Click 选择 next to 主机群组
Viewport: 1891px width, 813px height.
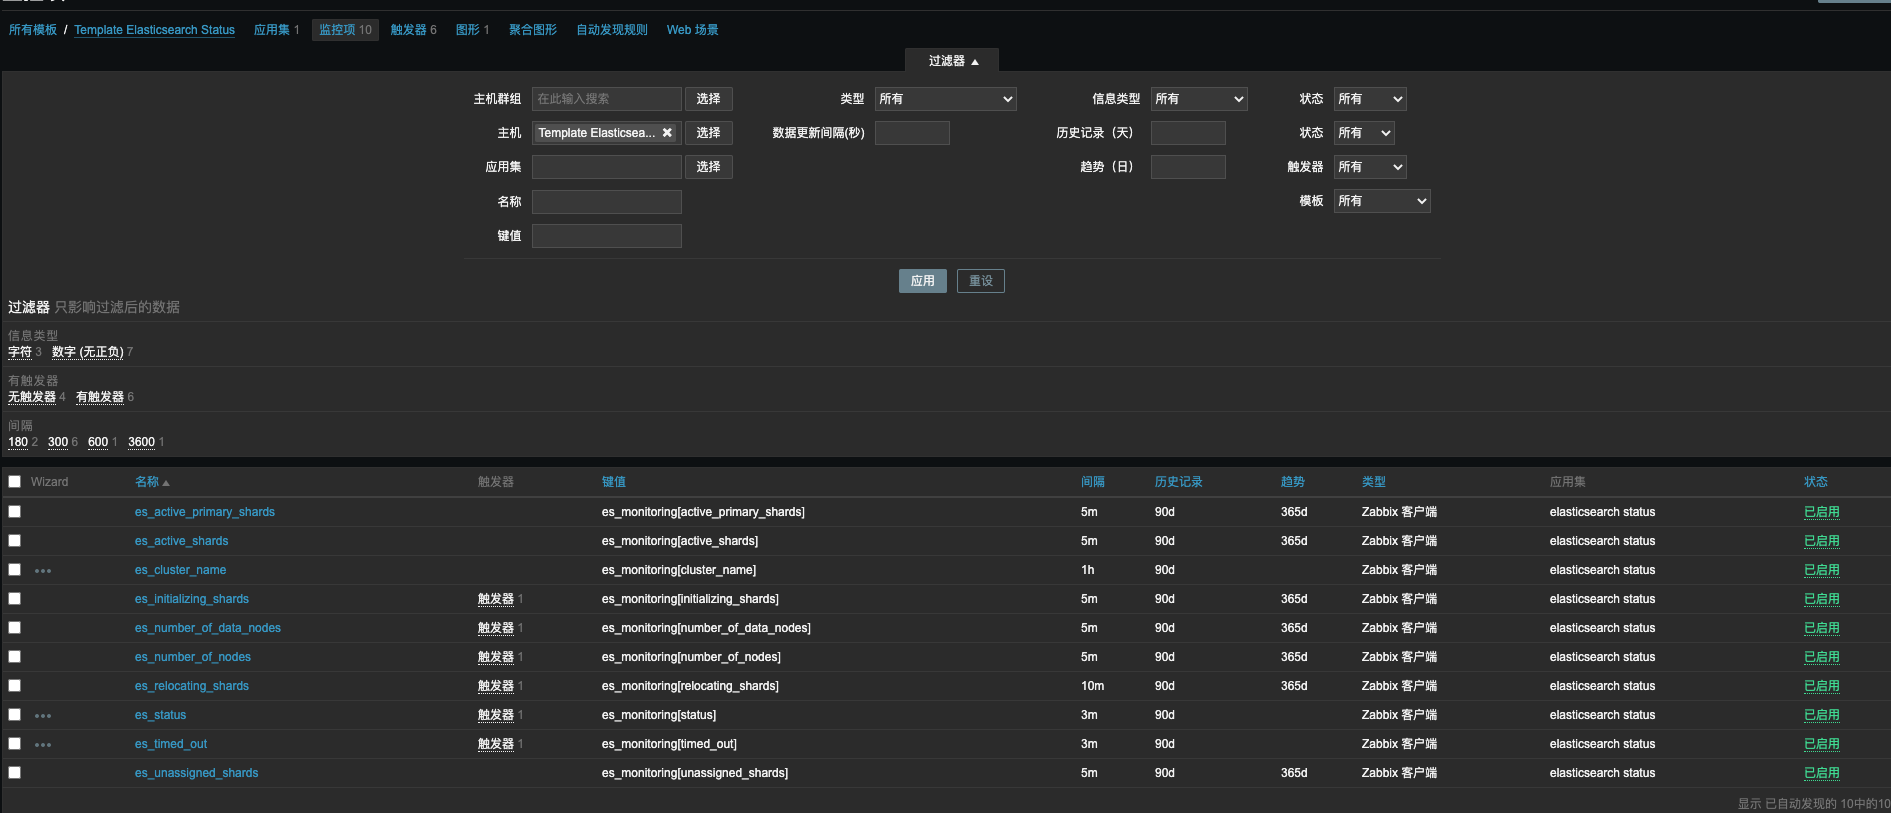(709, 99)
